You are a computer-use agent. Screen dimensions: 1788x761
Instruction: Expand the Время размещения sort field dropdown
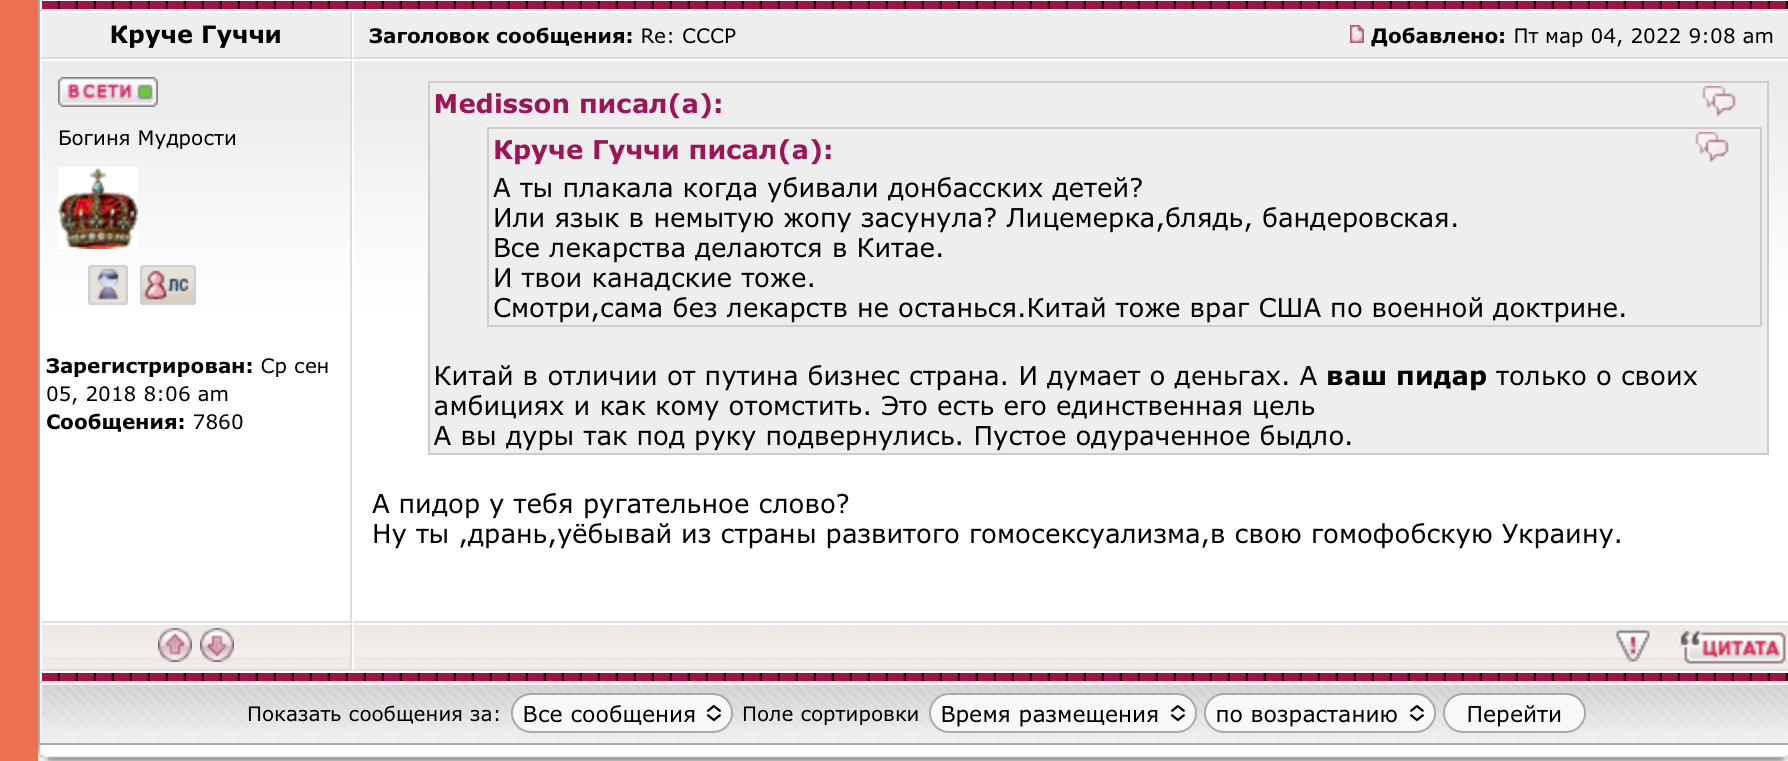coord(1062,714)
